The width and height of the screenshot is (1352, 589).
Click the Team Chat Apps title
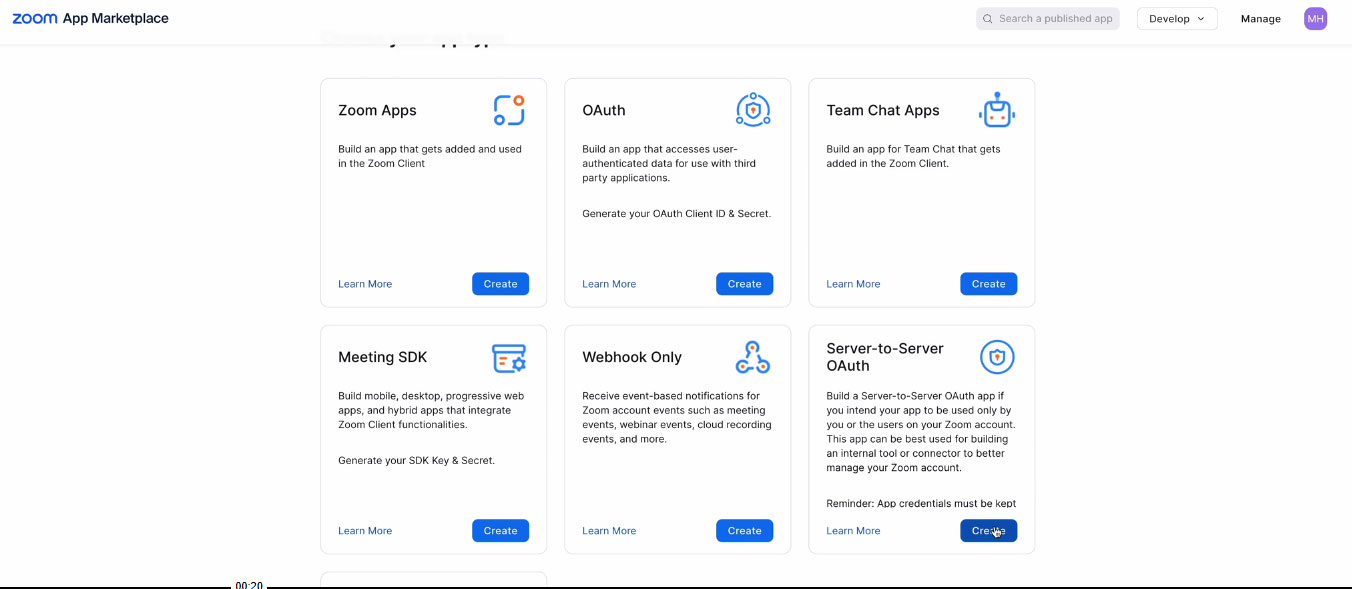883,111
